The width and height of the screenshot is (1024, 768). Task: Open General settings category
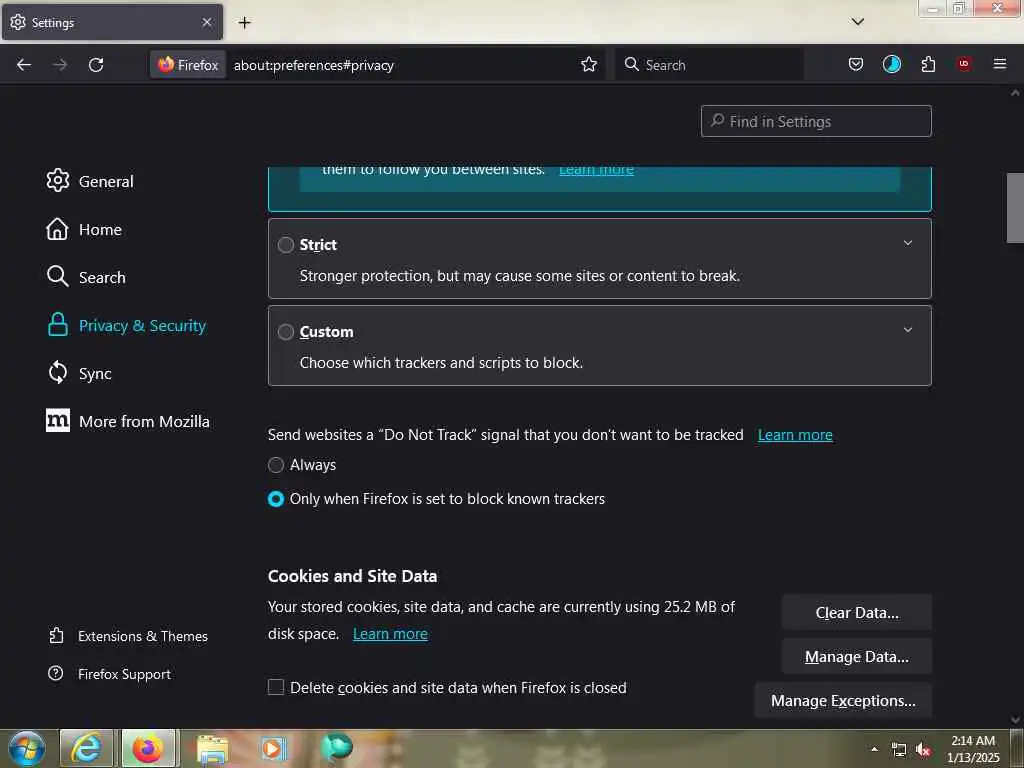pos(90,181)
